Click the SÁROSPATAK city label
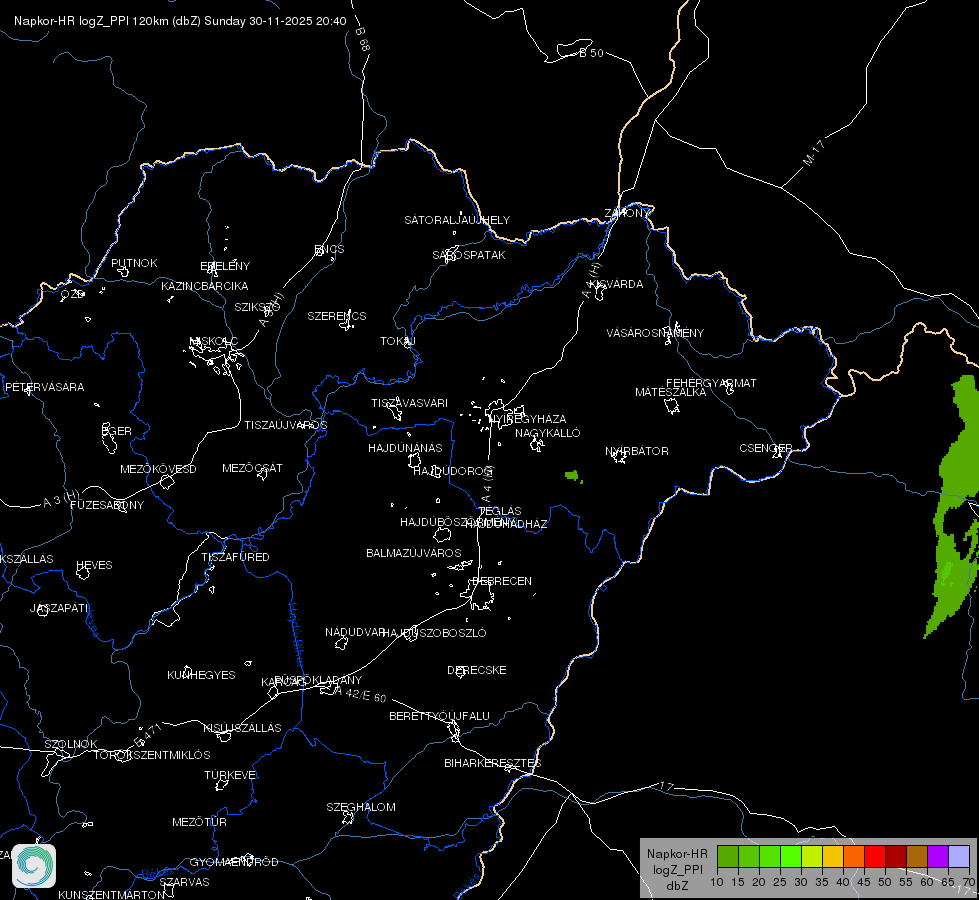Image resolution: width=979 pixels, height=900 pixels. tap(469, 255)
